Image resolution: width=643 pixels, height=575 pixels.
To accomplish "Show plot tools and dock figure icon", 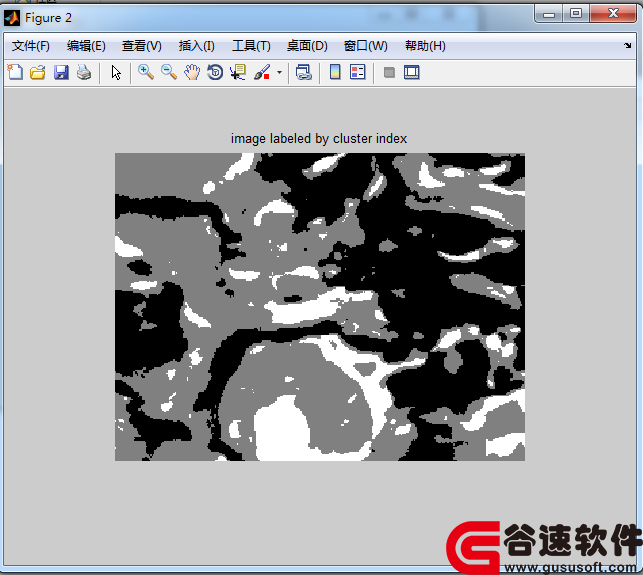I will click(x=412, y=73).
